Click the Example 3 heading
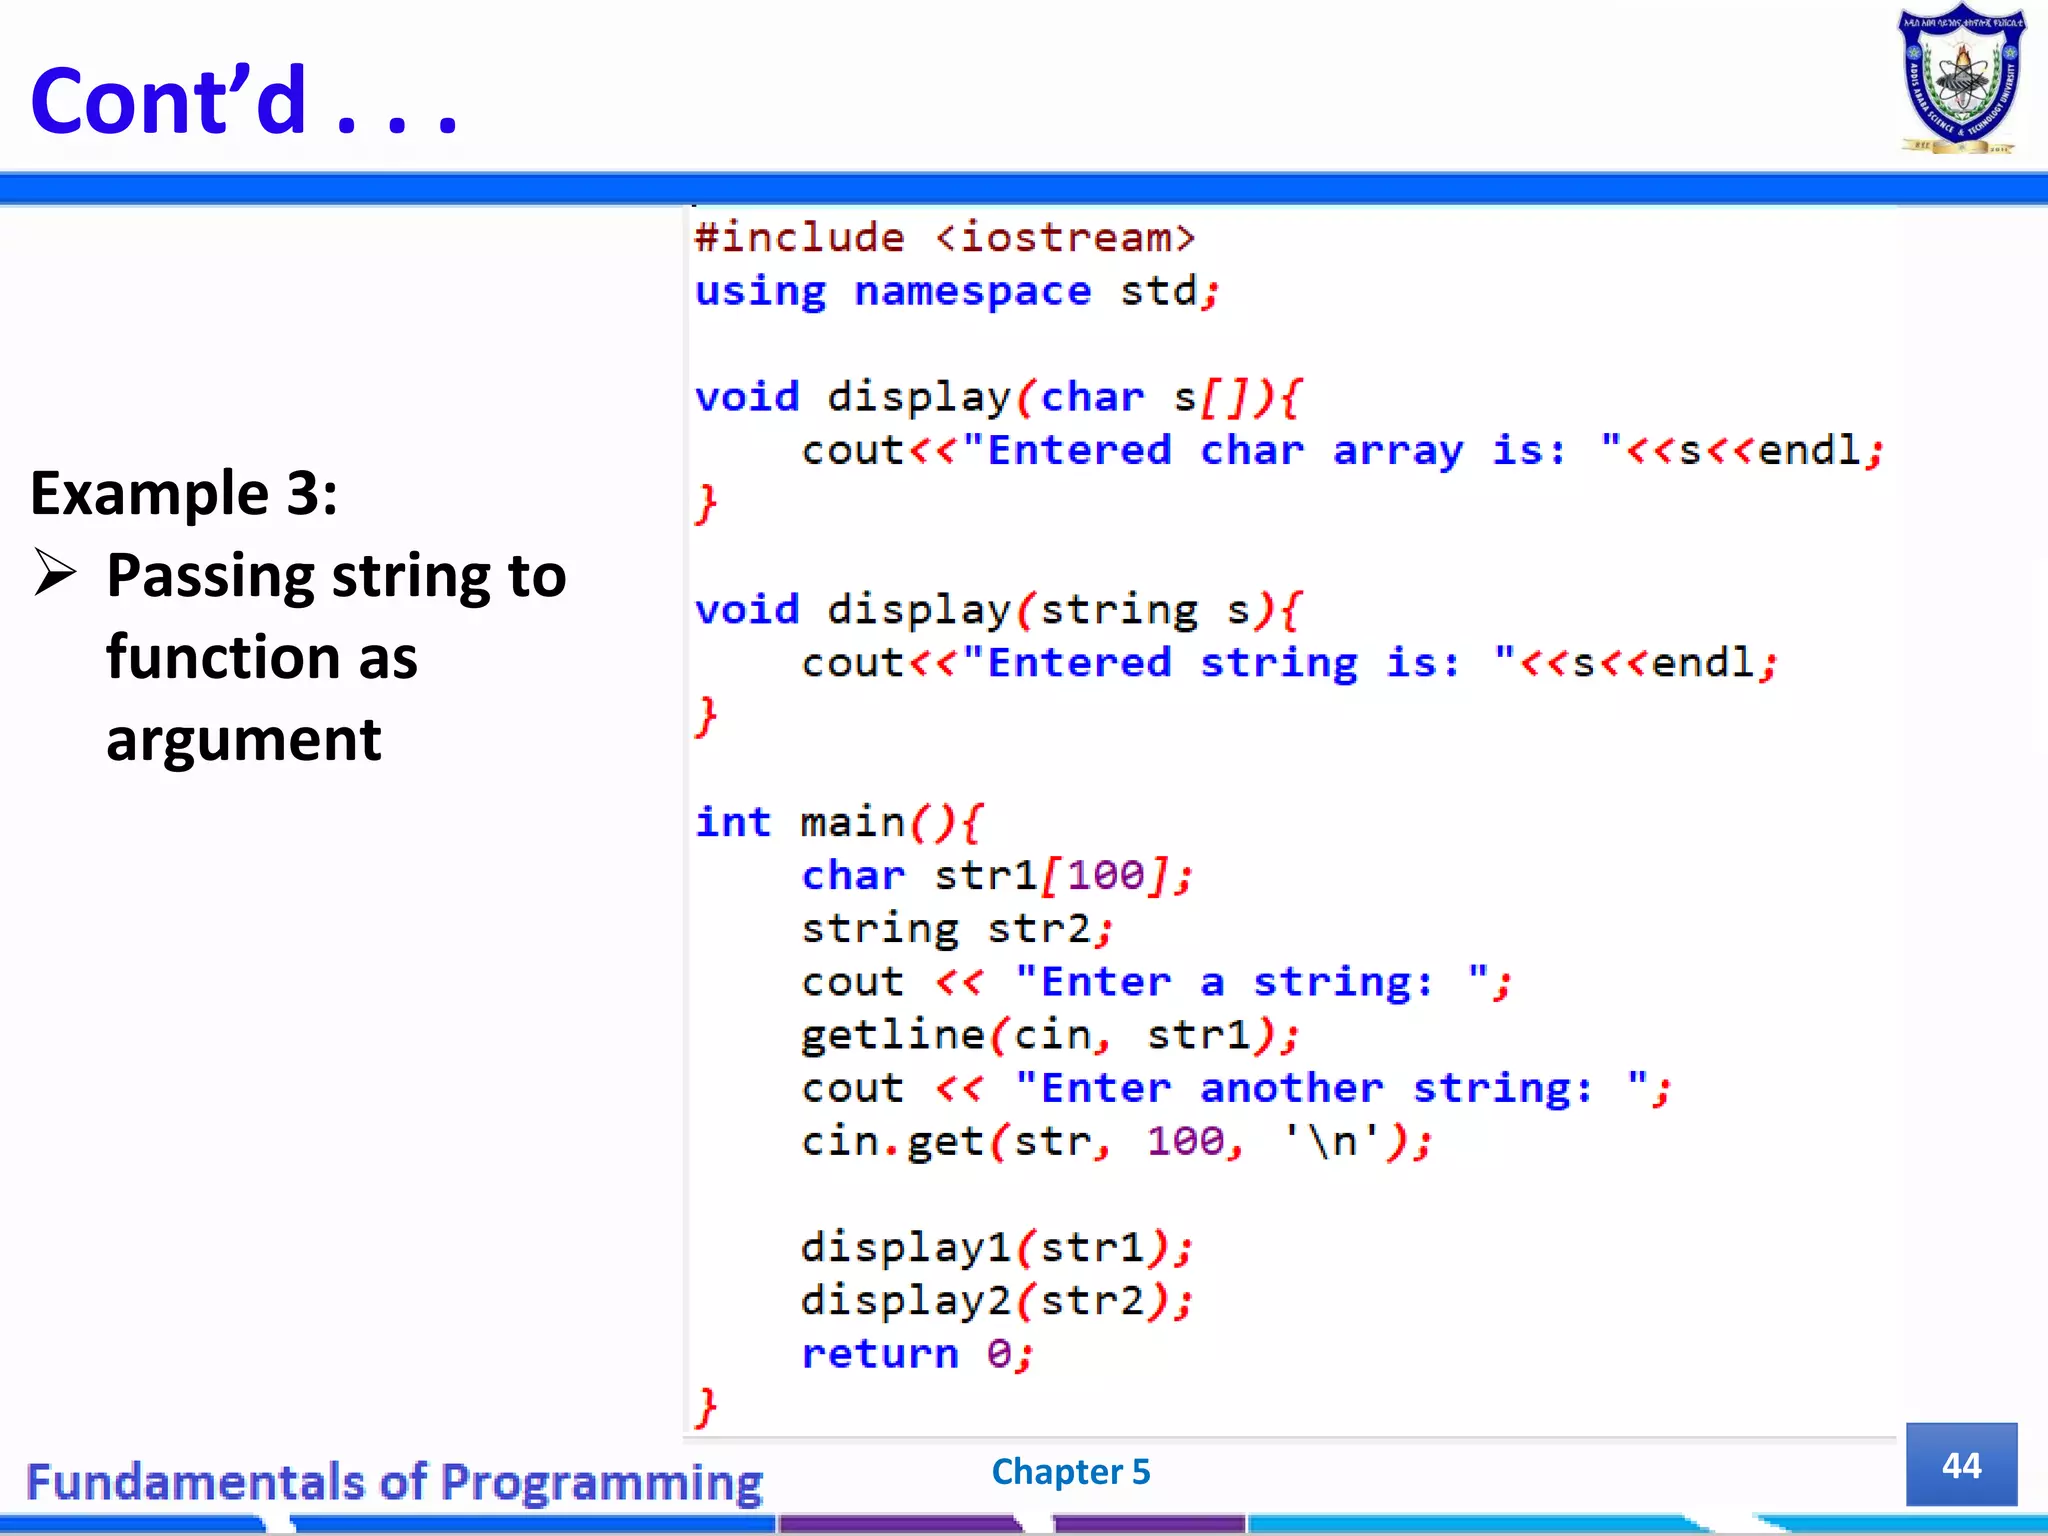Viewport: 2048px width, 1536px height. [184, 493]
